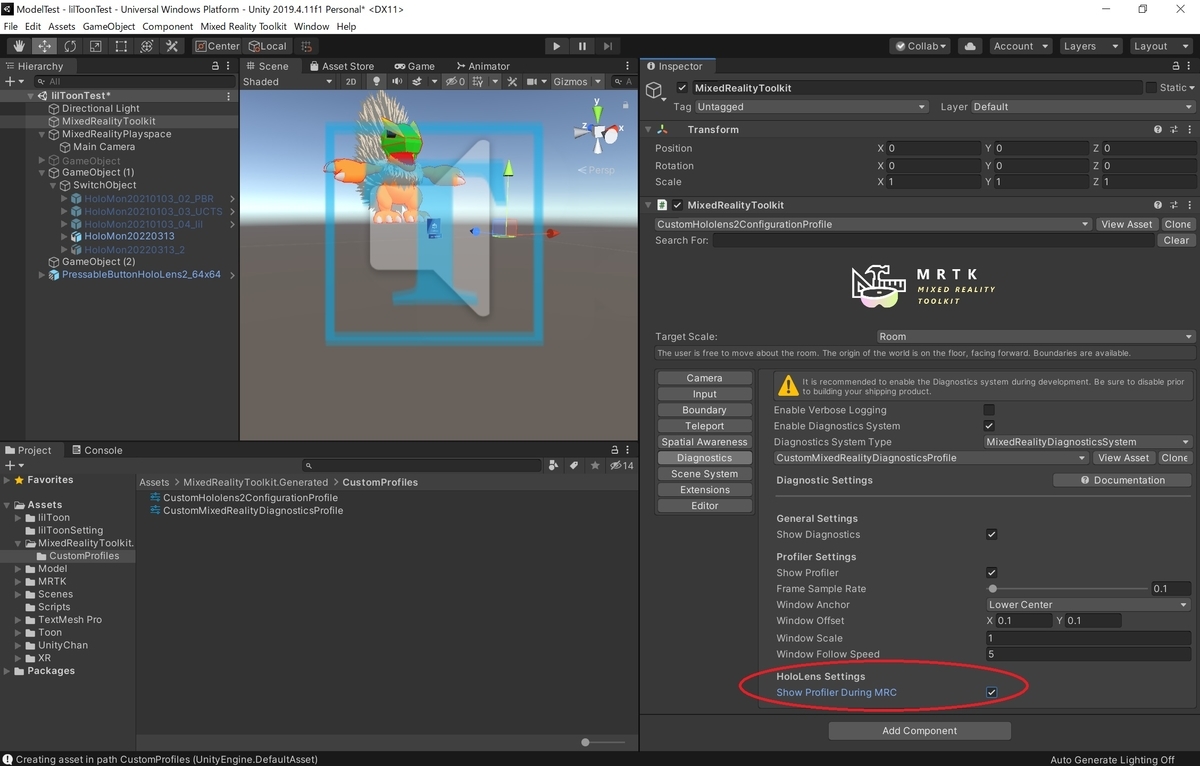Open the Tag dropdown
Screen dimensions: 1200x766
point(811,107)
